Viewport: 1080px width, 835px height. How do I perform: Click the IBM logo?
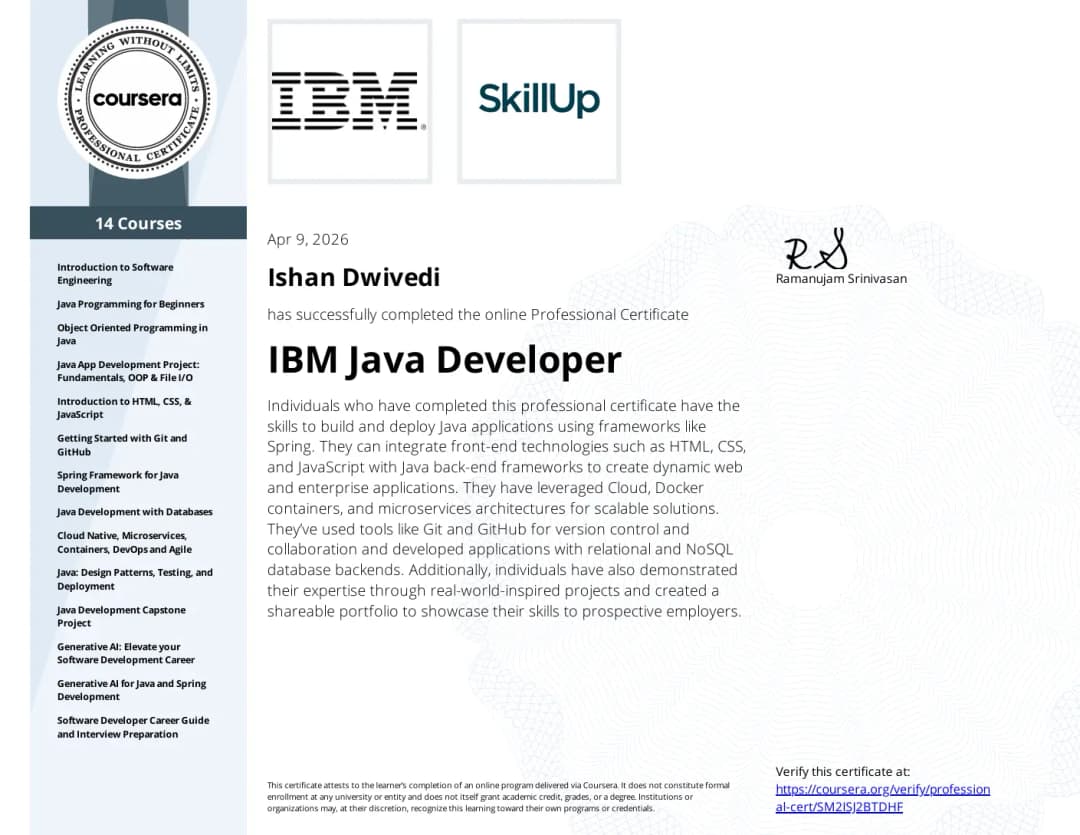point(349,101)
